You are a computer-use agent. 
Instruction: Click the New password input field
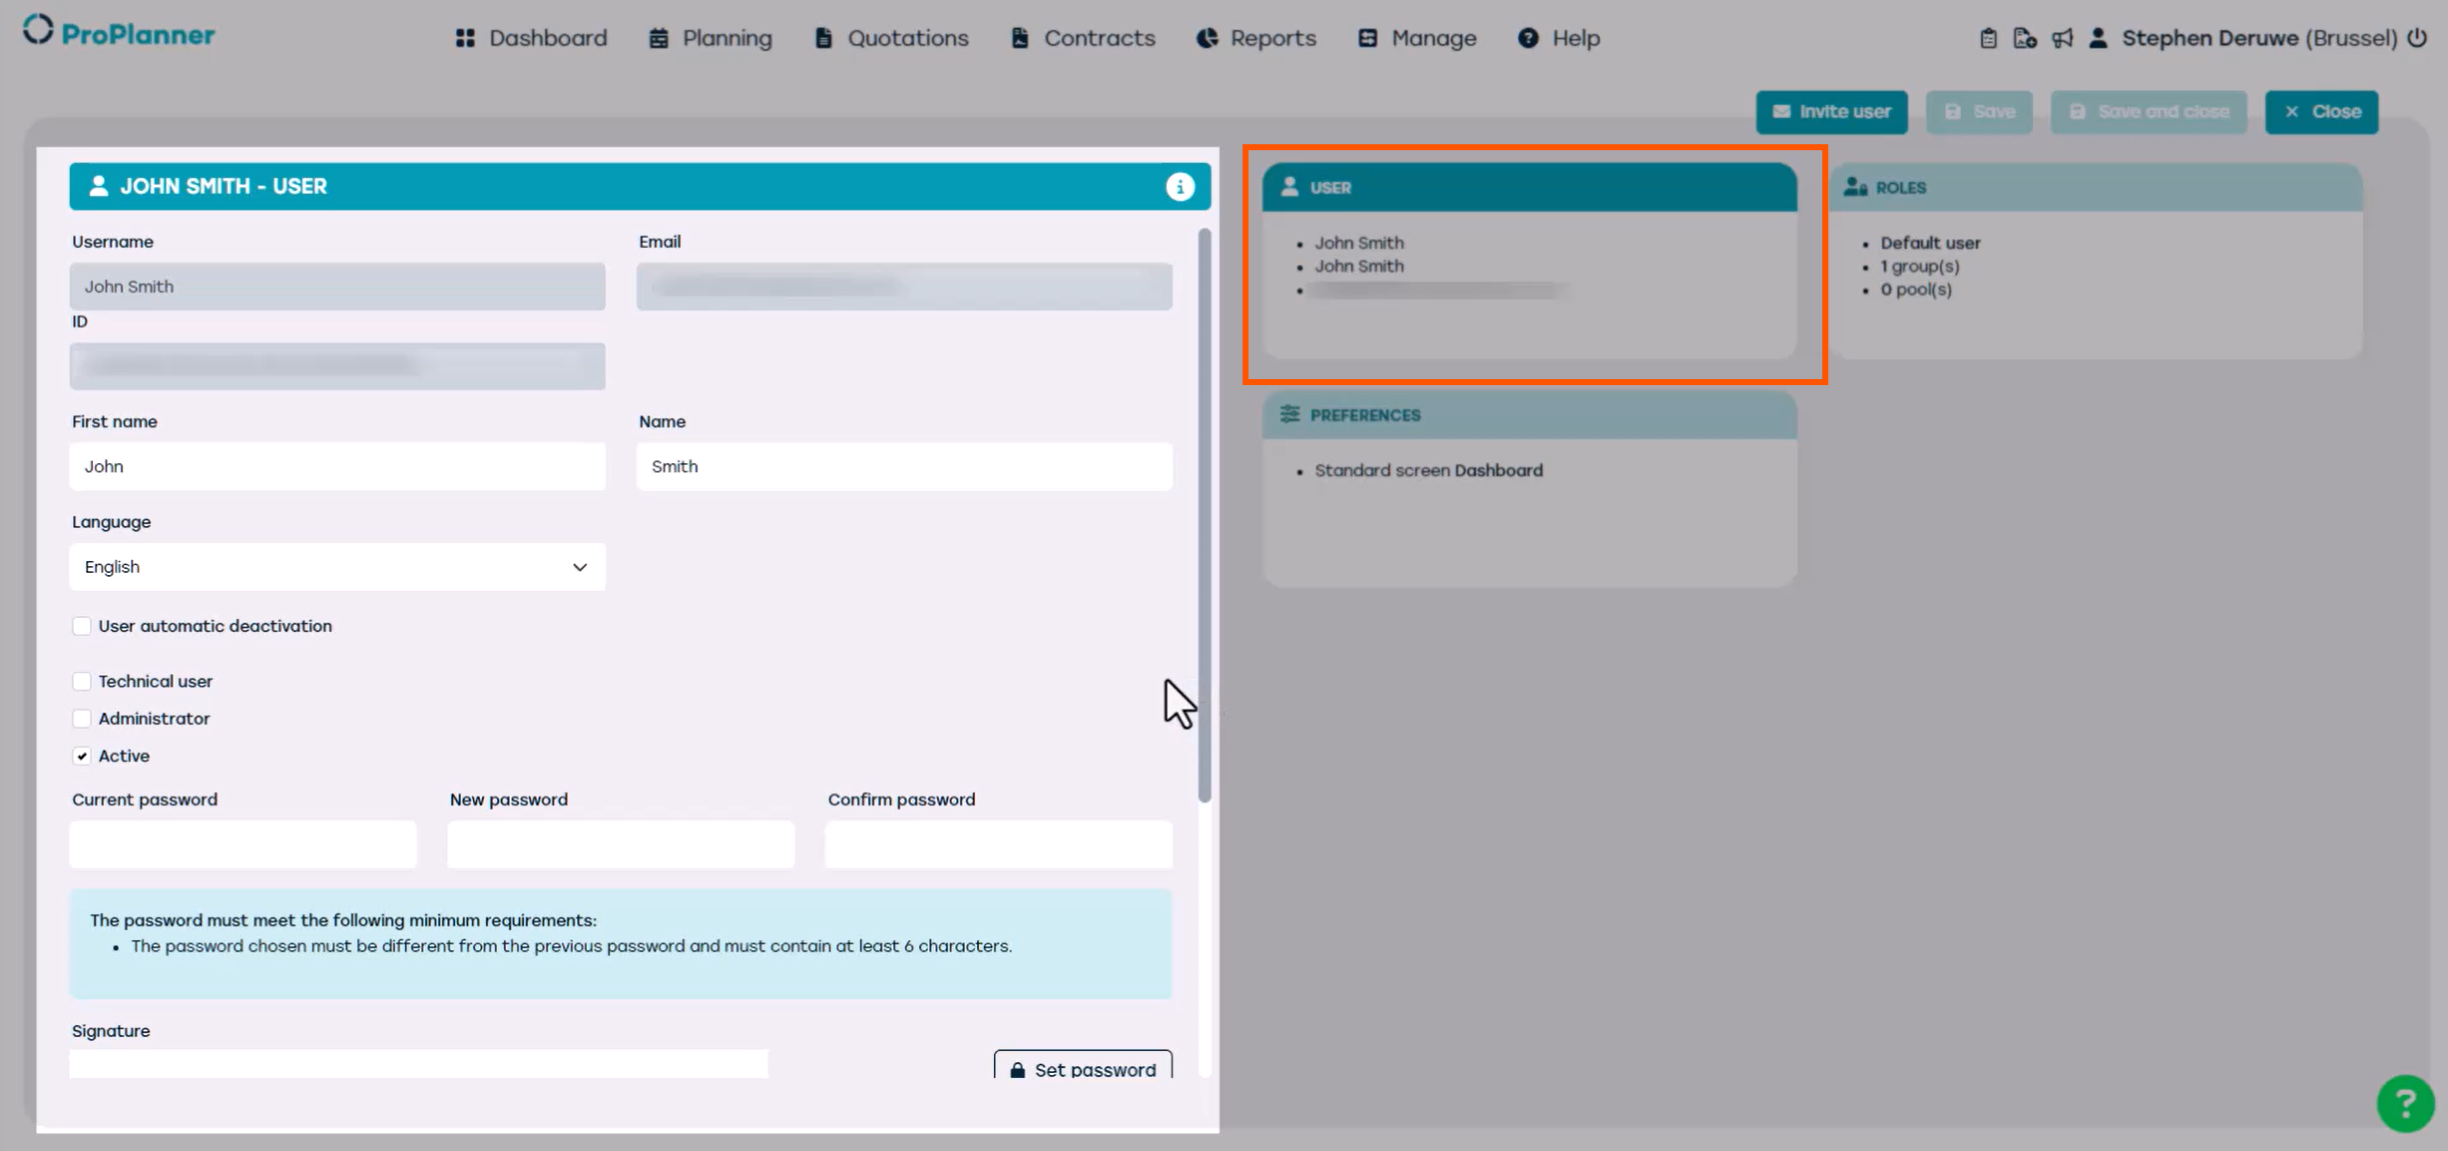point(620,844)
